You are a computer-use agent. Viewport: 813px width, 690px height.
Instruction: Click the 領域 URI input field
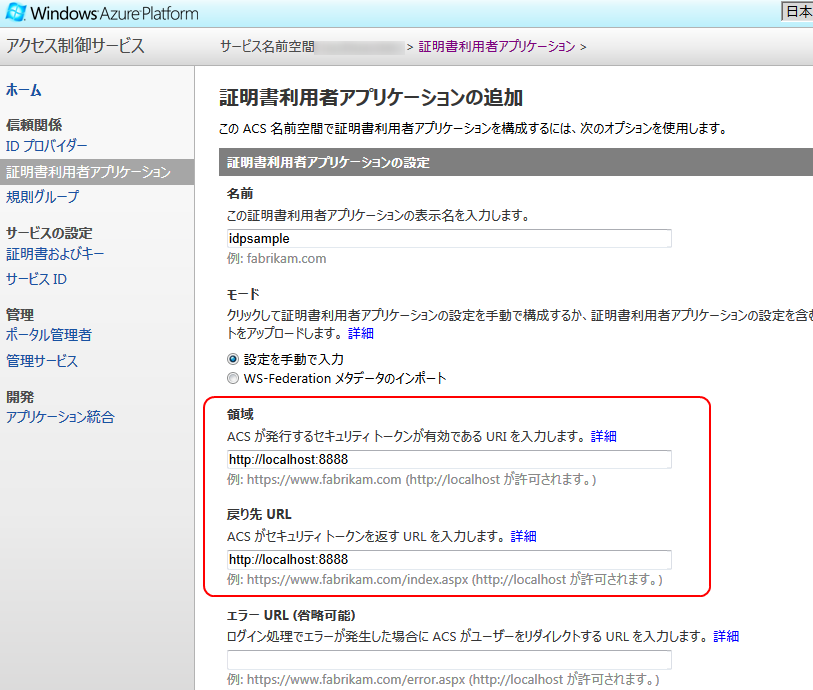(449, 460)
